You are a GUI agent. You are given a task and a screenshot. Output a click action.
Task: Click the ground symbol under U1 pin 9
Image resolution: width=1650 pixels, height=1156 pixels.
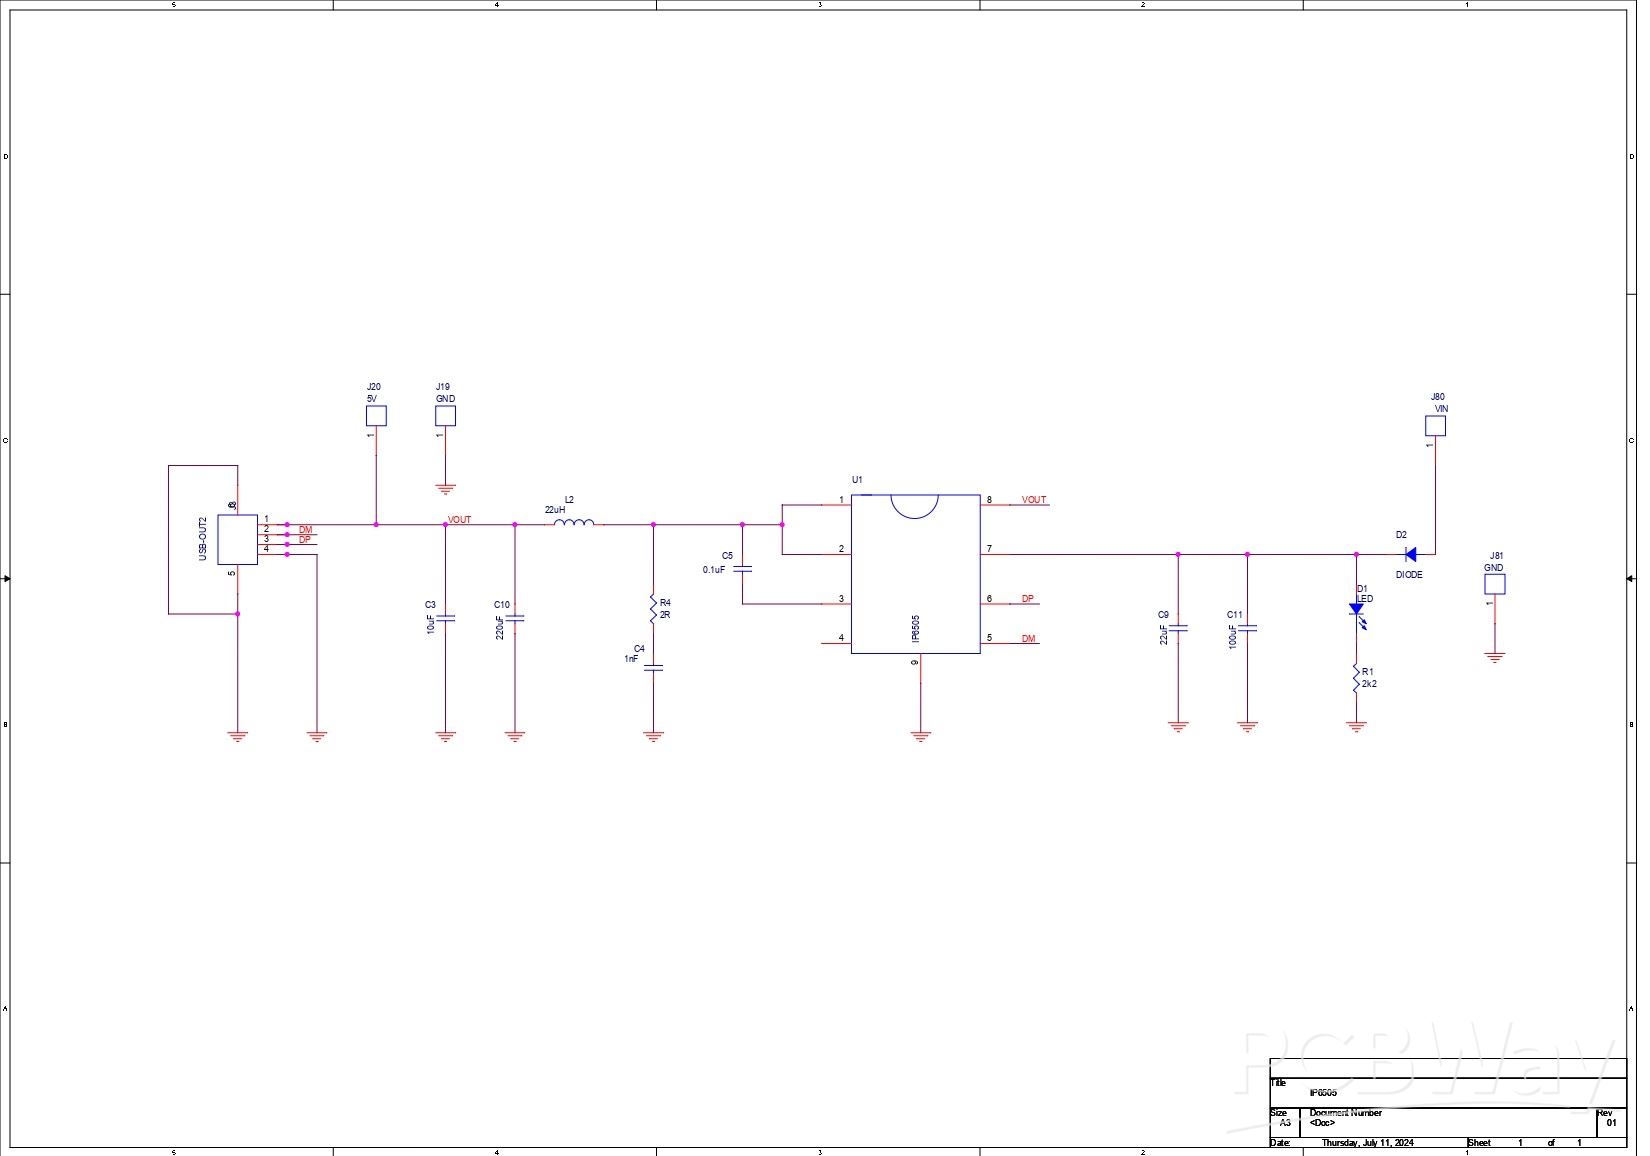point(920,736)
